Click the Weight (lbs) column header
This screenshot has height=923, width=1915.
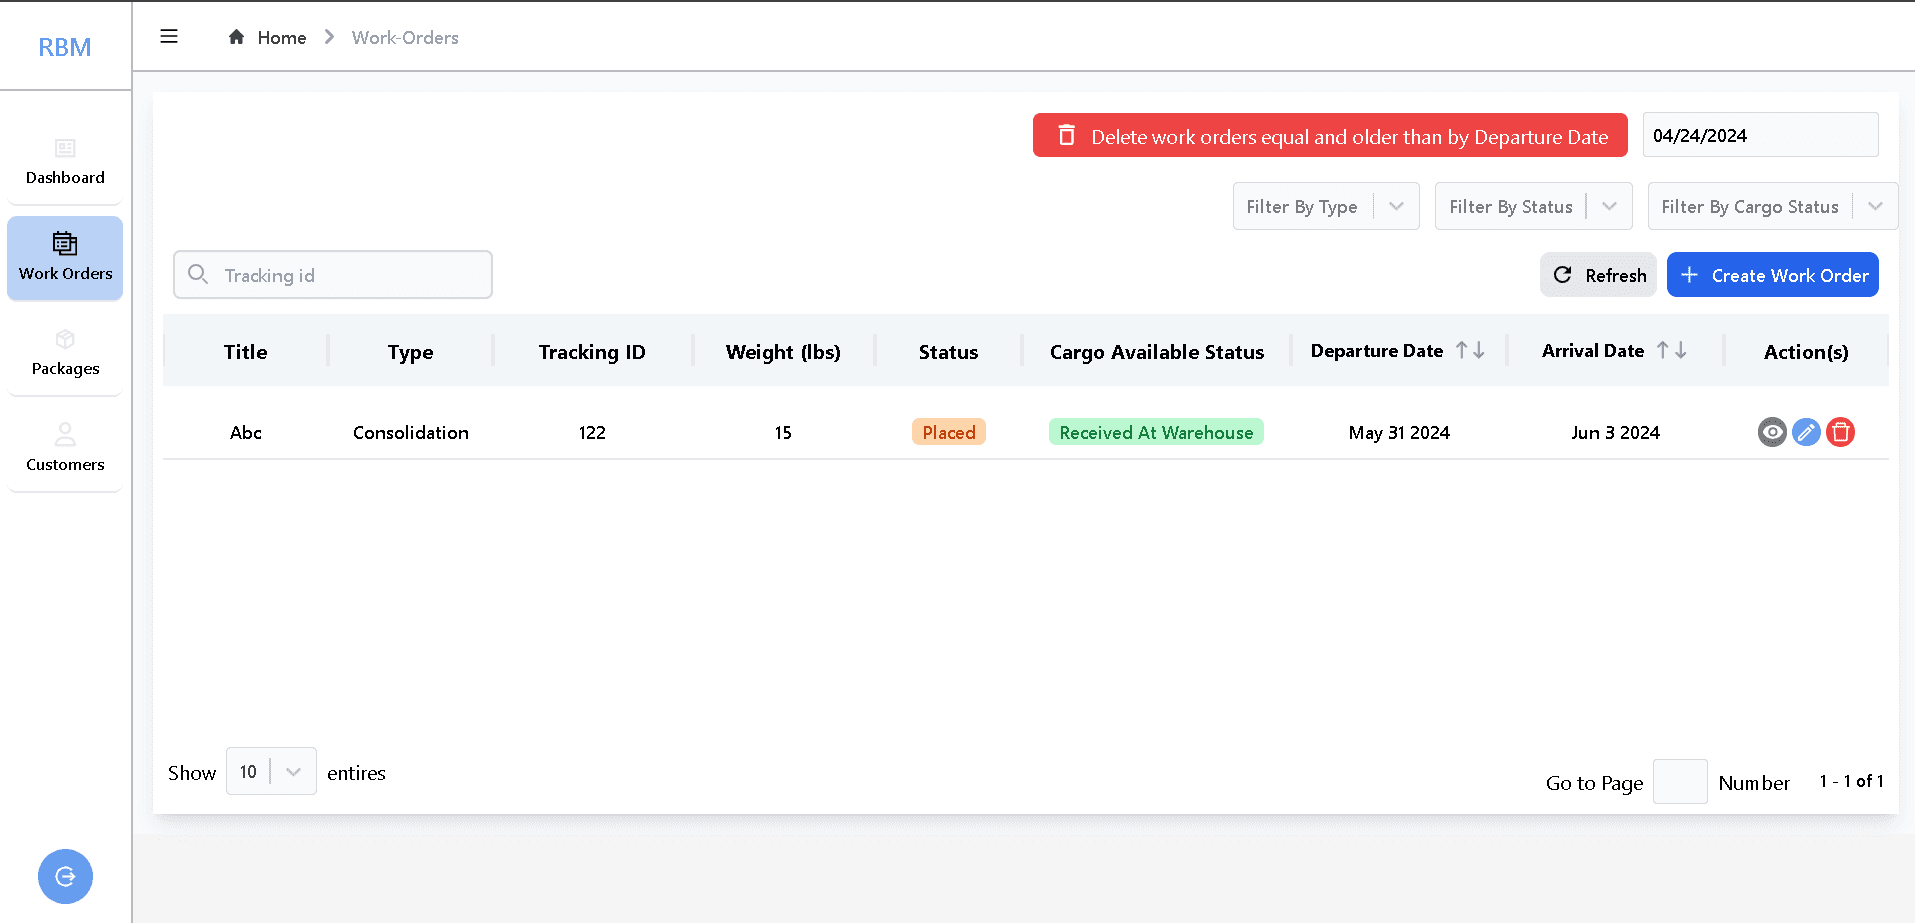coord(783,352)
